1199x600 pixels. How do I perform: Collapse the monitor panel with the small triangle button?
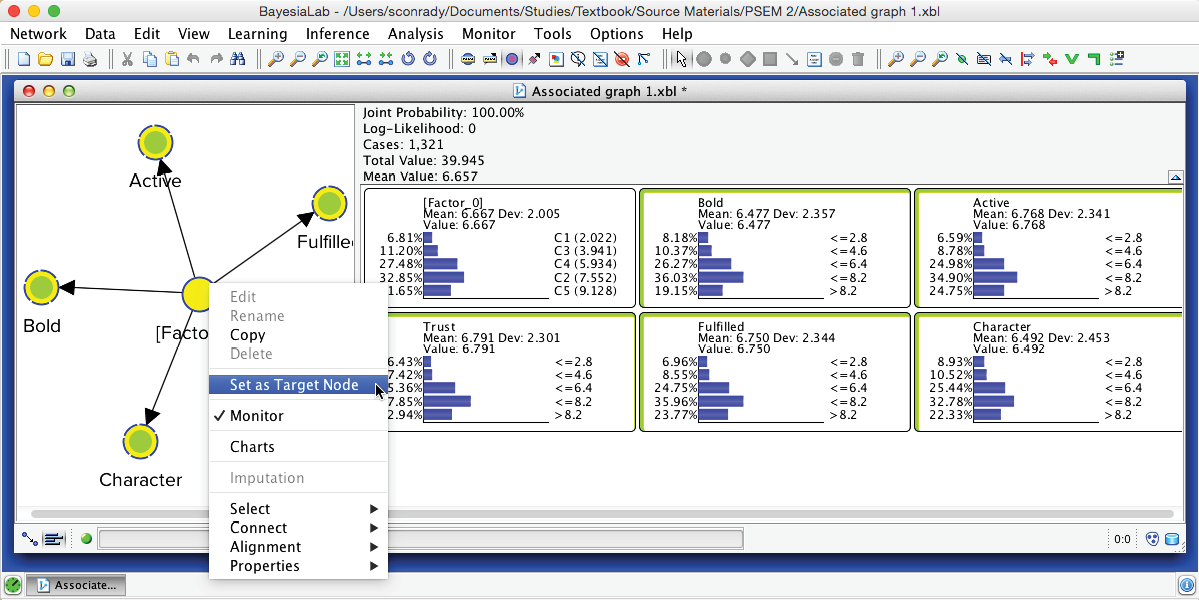pyautogui.click(x=1175, y=178)
